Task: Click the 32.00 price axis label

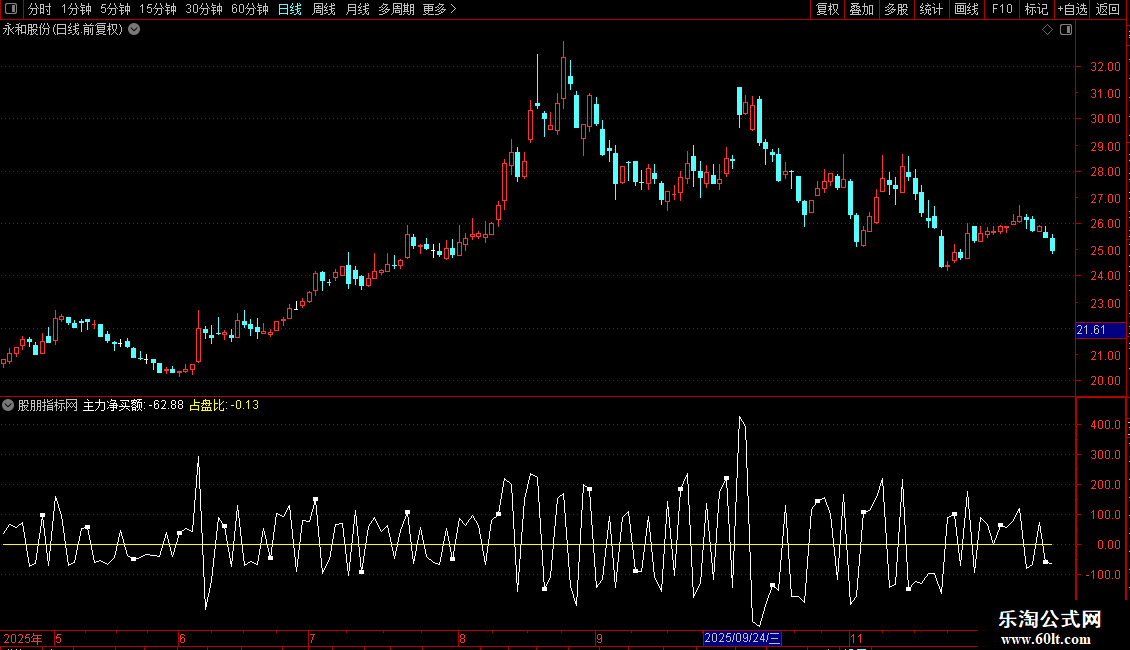Action: (x=1105, y=66)
